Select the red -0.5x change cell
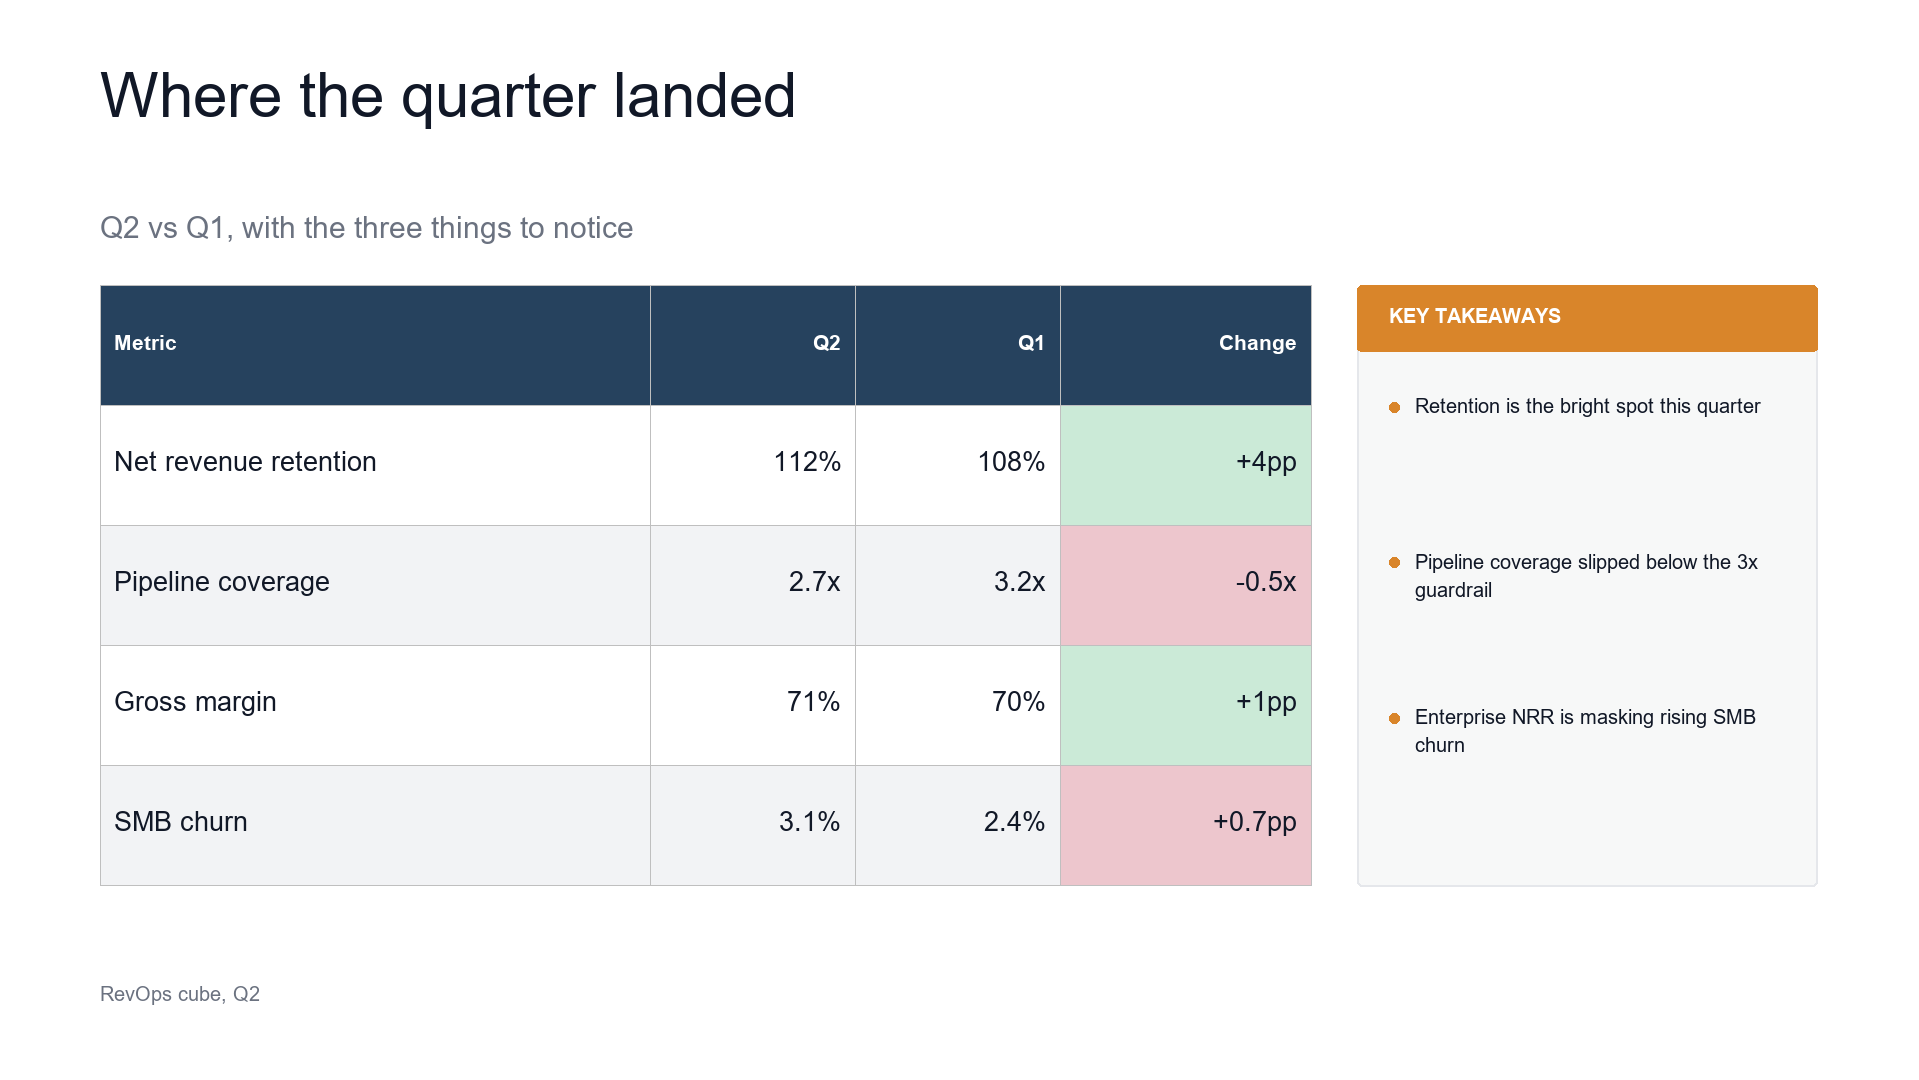Screen dimensions: 1919x1080 click(1186, 585)
